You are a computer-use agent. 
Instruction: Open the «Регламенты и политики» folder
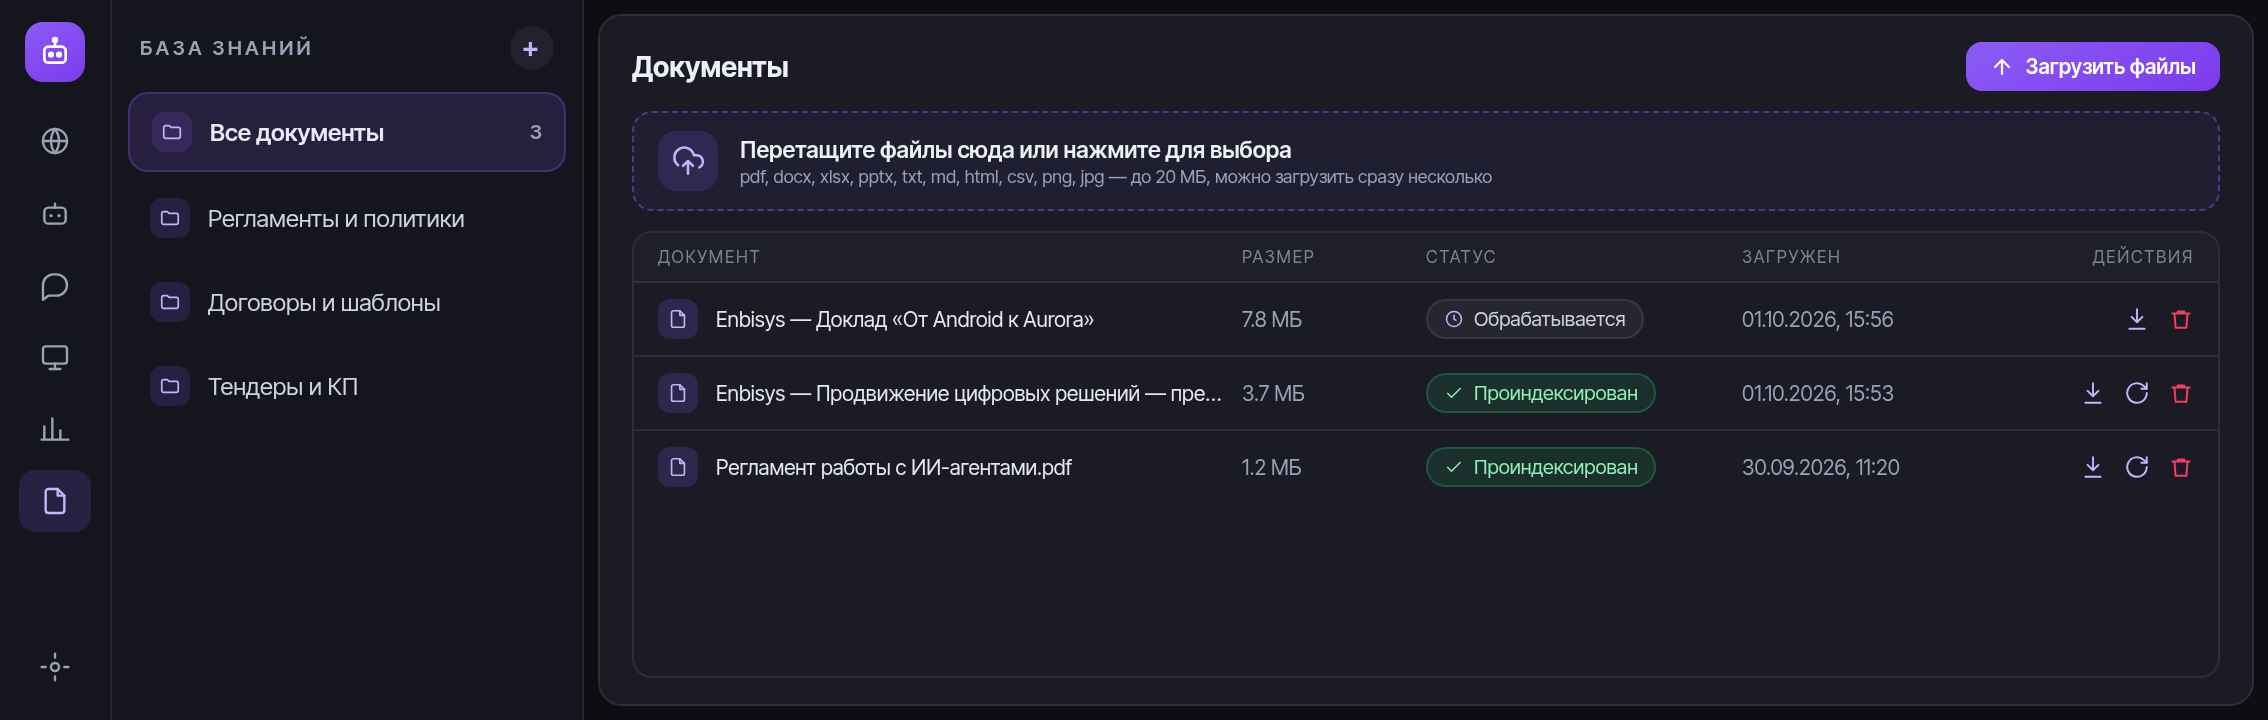click(x=347, y=218)
